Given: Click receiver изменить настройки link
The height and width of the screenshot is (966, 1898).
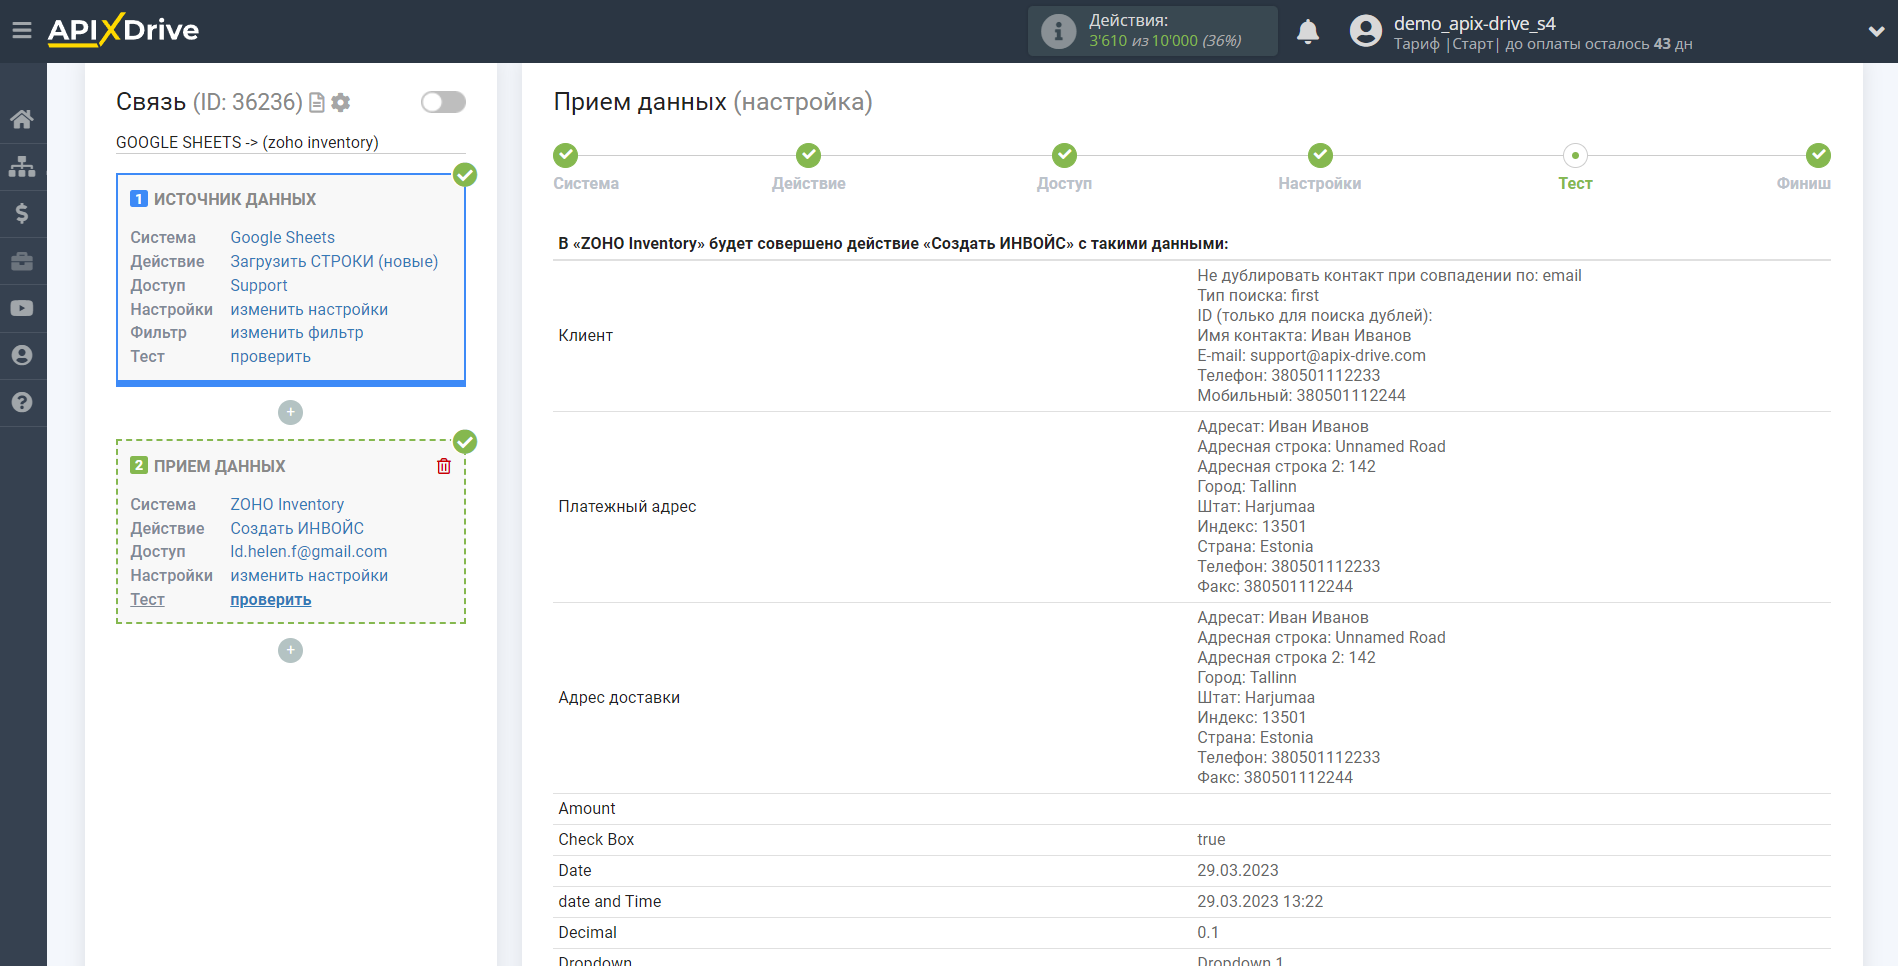Looking at the screenshot, I should click(309, 575).
